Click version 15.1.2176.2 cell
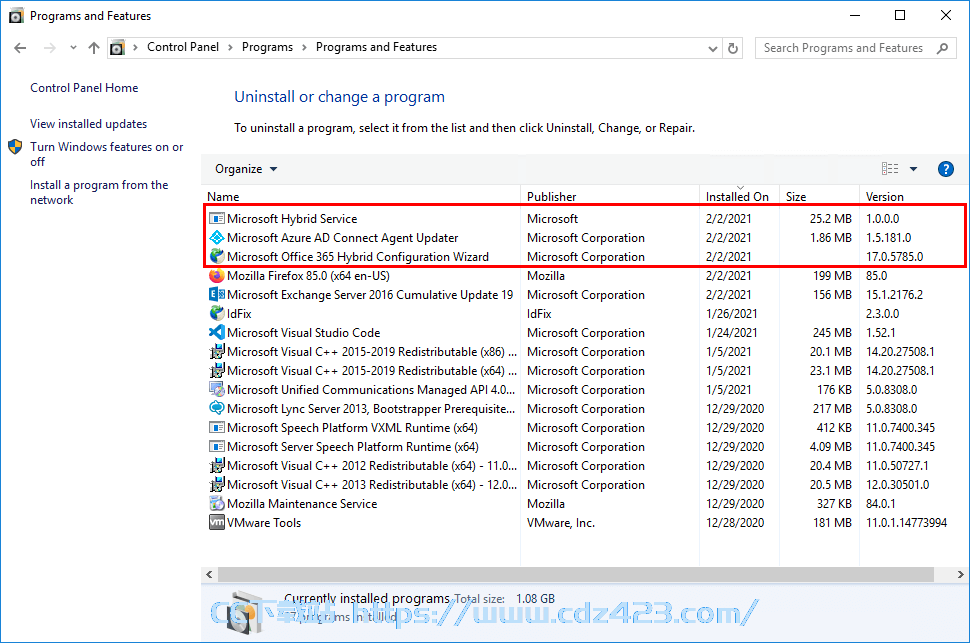Screen dimensions: 970x643 (895, 295)
